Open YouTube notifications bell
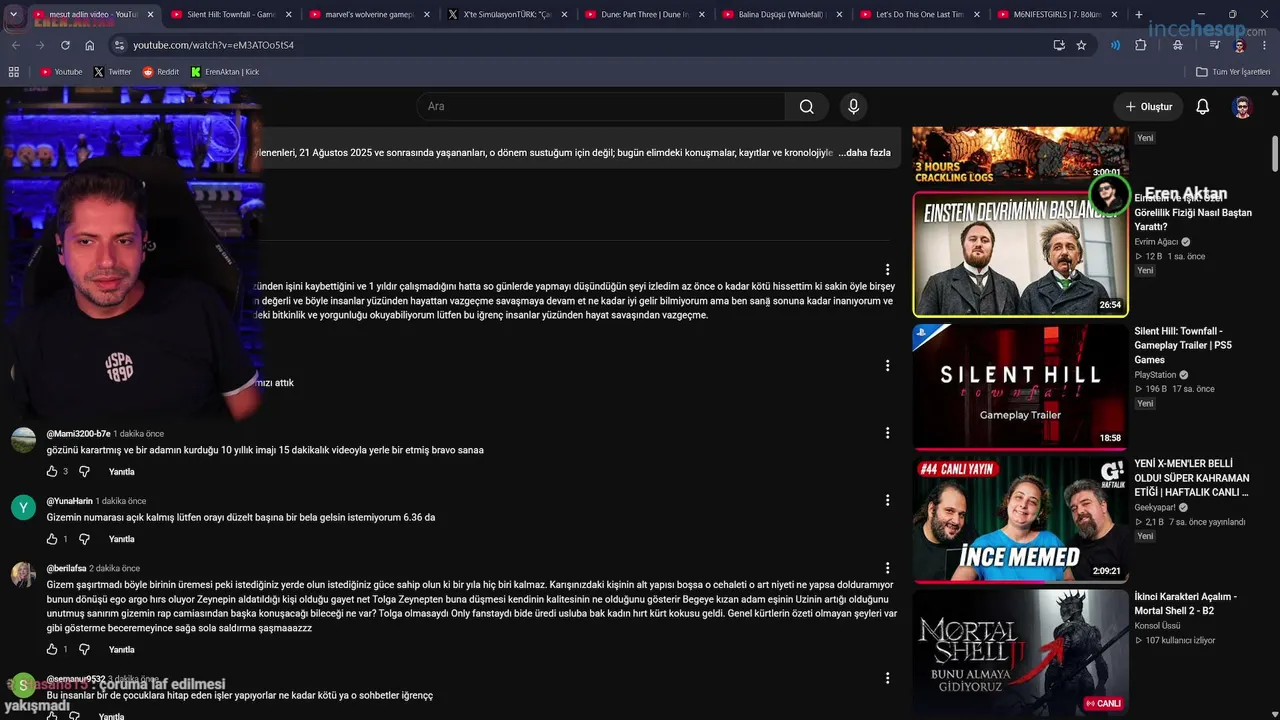 click(1203, 107)
